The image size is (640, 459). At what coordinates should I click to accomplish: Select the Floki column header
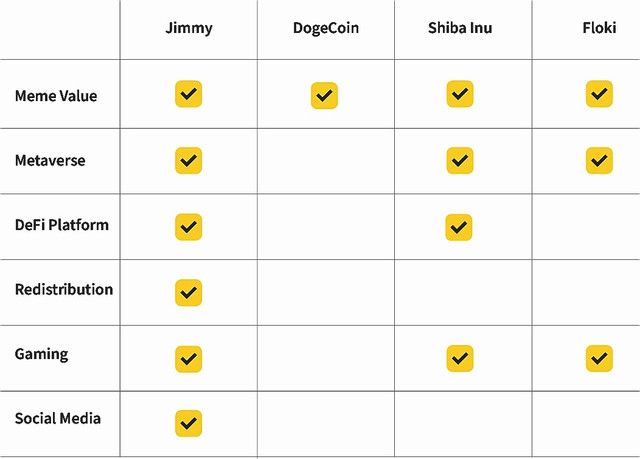point(598,28)
